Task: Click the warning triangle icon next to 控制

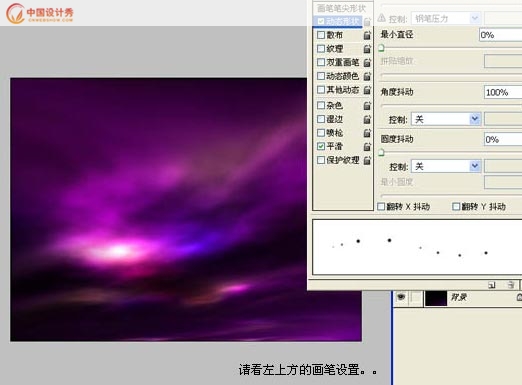Action: 382,18
